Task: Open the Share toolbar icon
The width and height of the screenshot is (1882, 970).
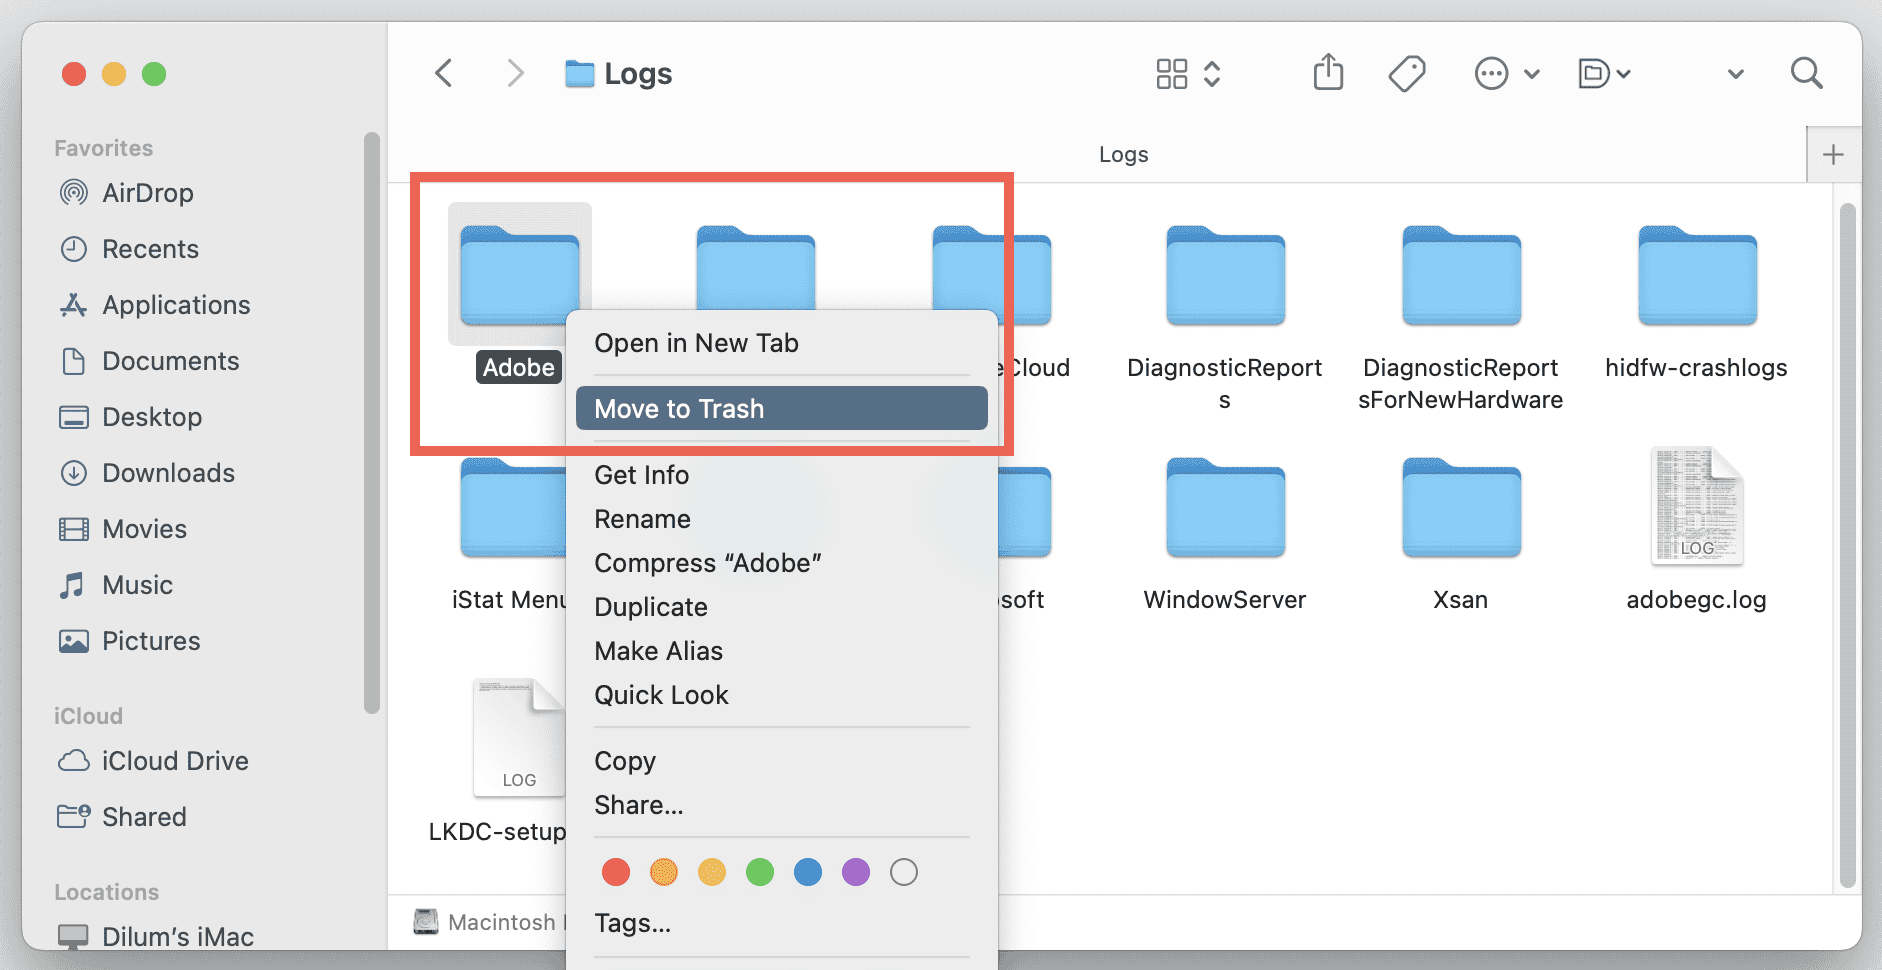Action: pyautogui.click(x=1328, y=73)
